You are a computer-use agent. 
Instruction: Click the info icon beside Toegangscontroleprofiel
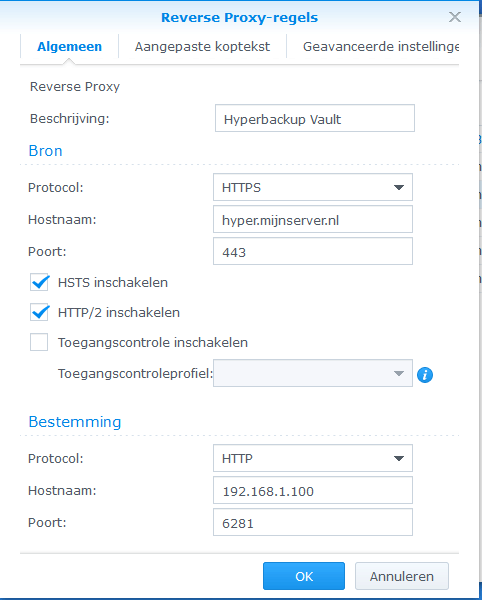[x=425, y=375]
